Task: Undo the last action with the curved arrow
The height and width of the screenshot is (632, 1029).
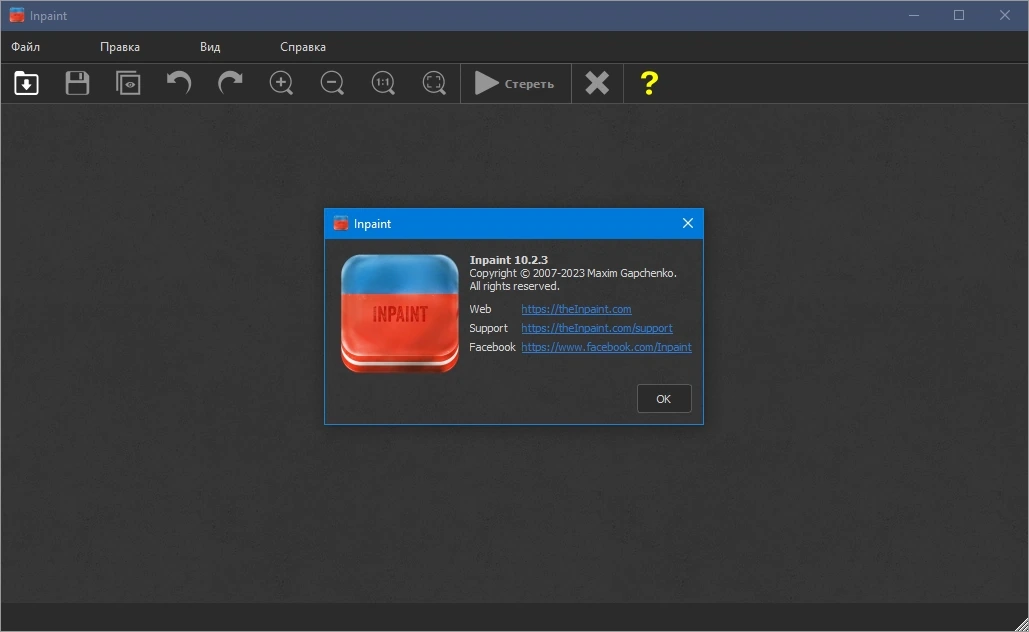Action: 178,83
